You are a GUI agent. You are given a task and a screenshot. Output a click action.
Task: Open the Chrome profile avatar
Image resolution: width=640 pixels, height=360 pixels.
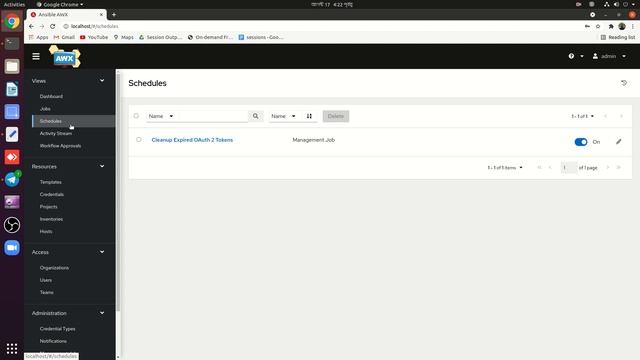click(622, 26)
